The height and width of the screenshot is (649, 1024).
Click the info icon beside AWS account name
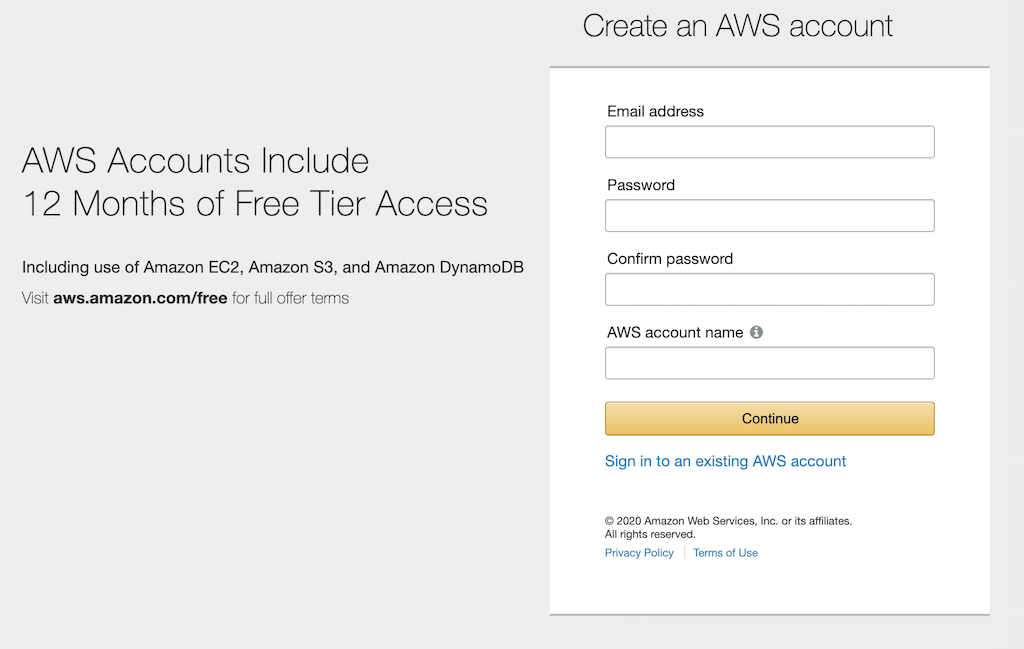[756, 332]
